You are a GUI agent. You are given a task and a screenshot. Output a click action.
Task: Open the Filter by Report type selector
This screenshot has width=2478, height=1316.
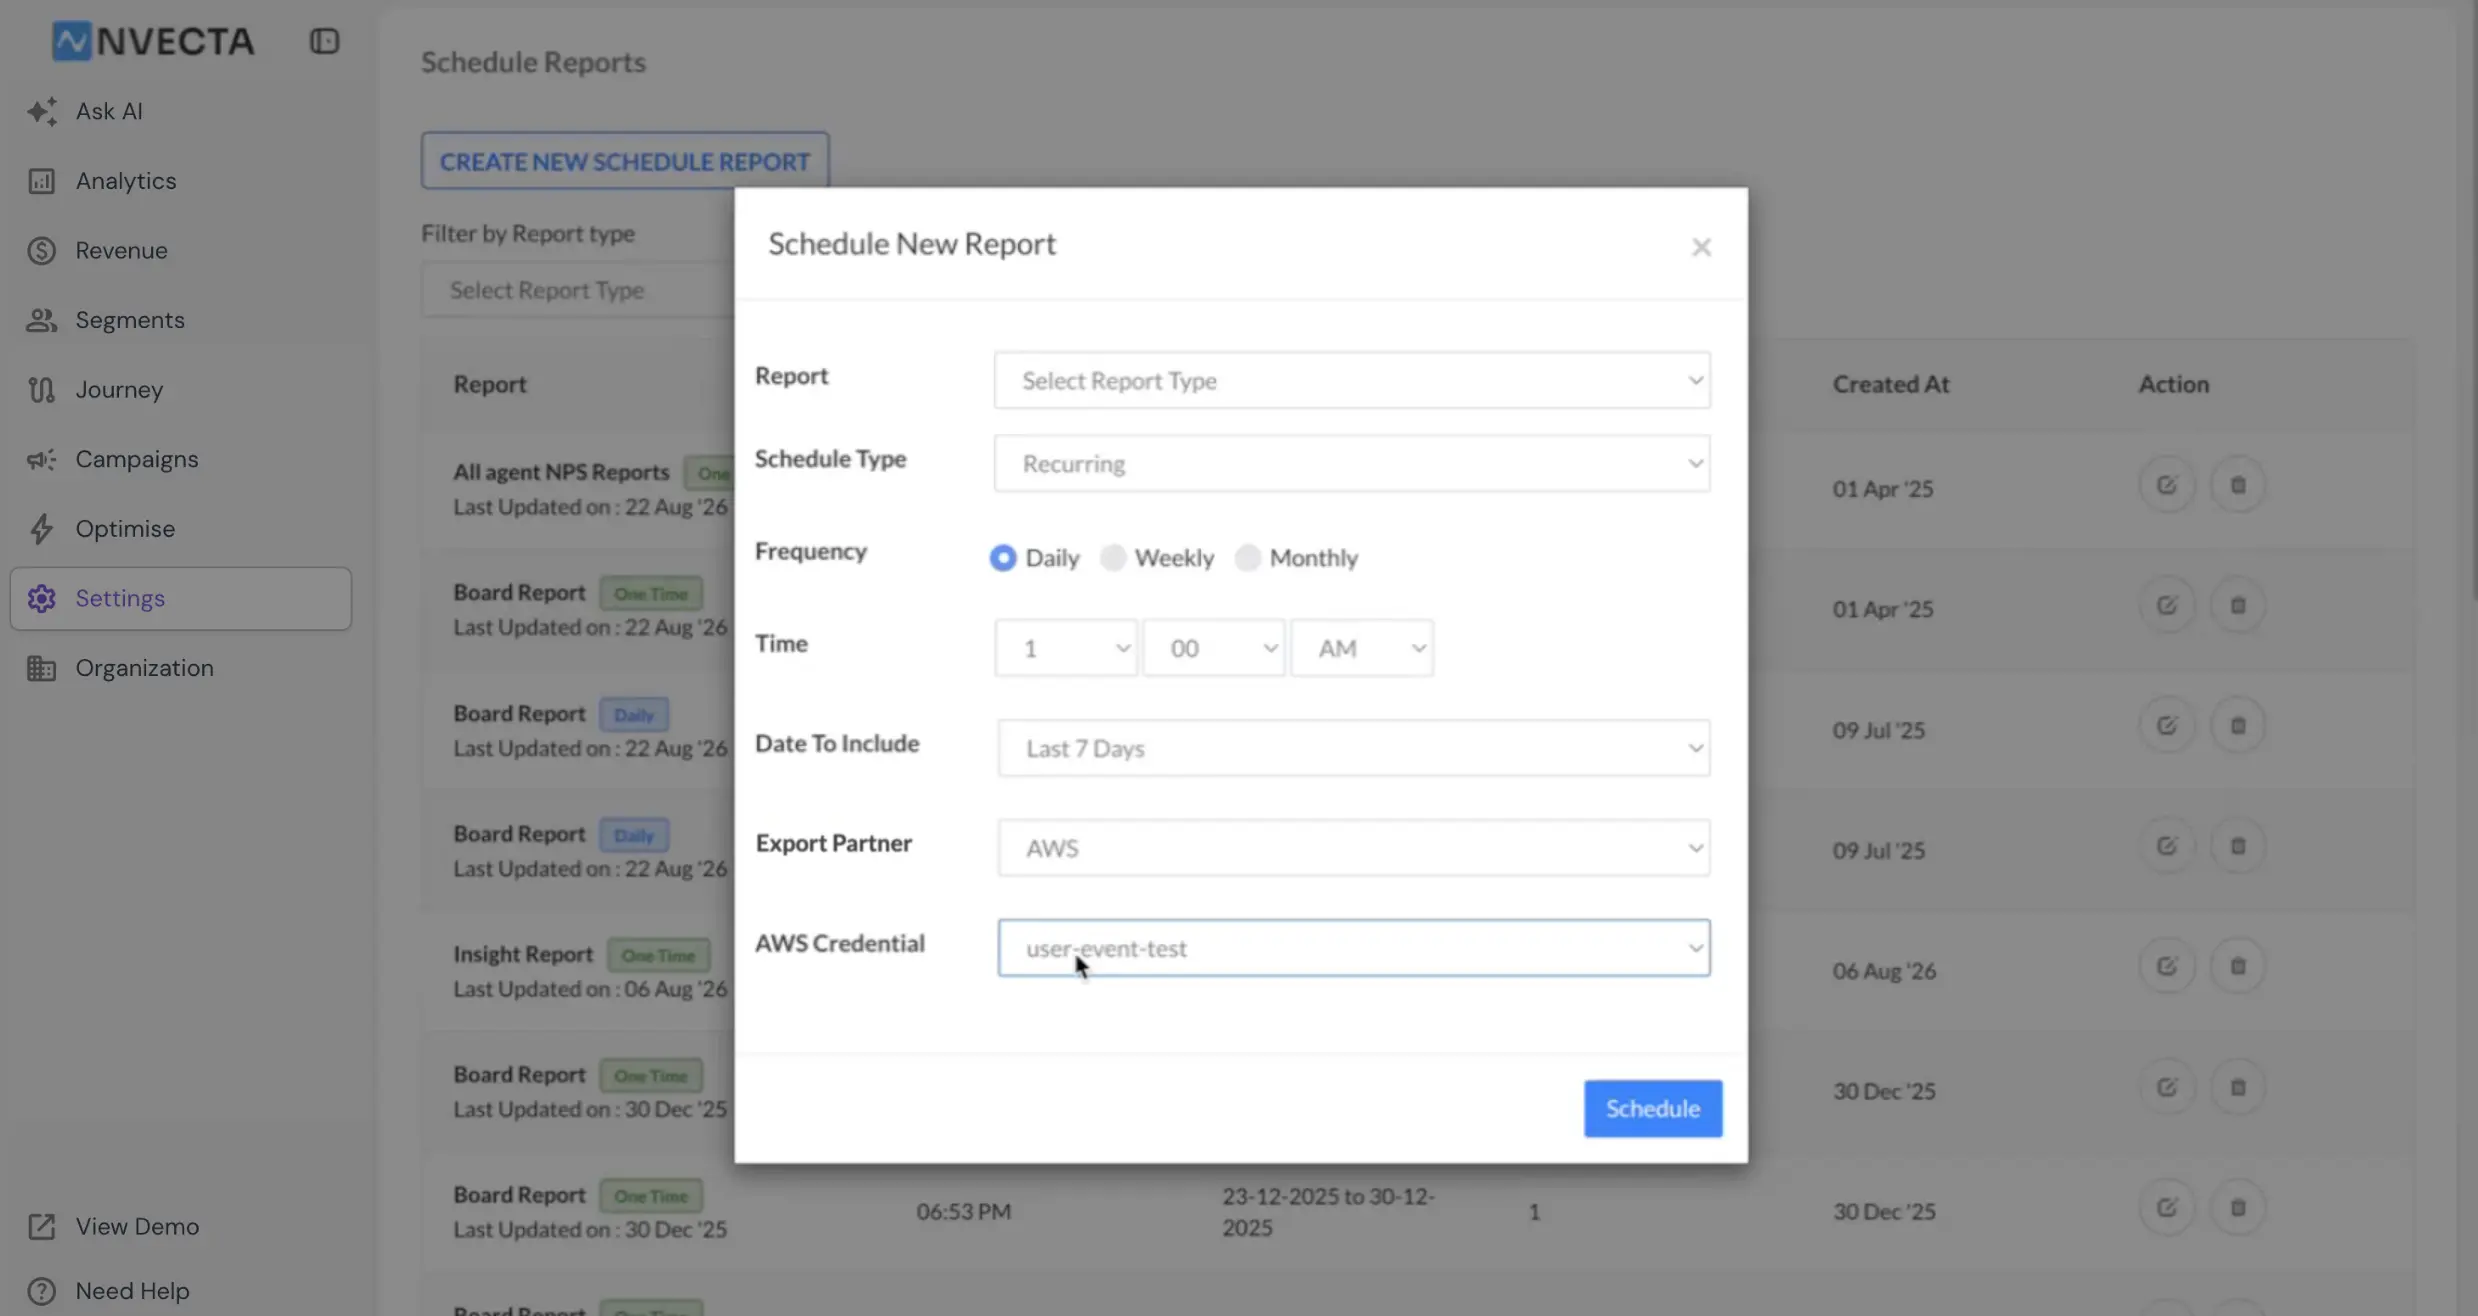click(x=578, y=290)
